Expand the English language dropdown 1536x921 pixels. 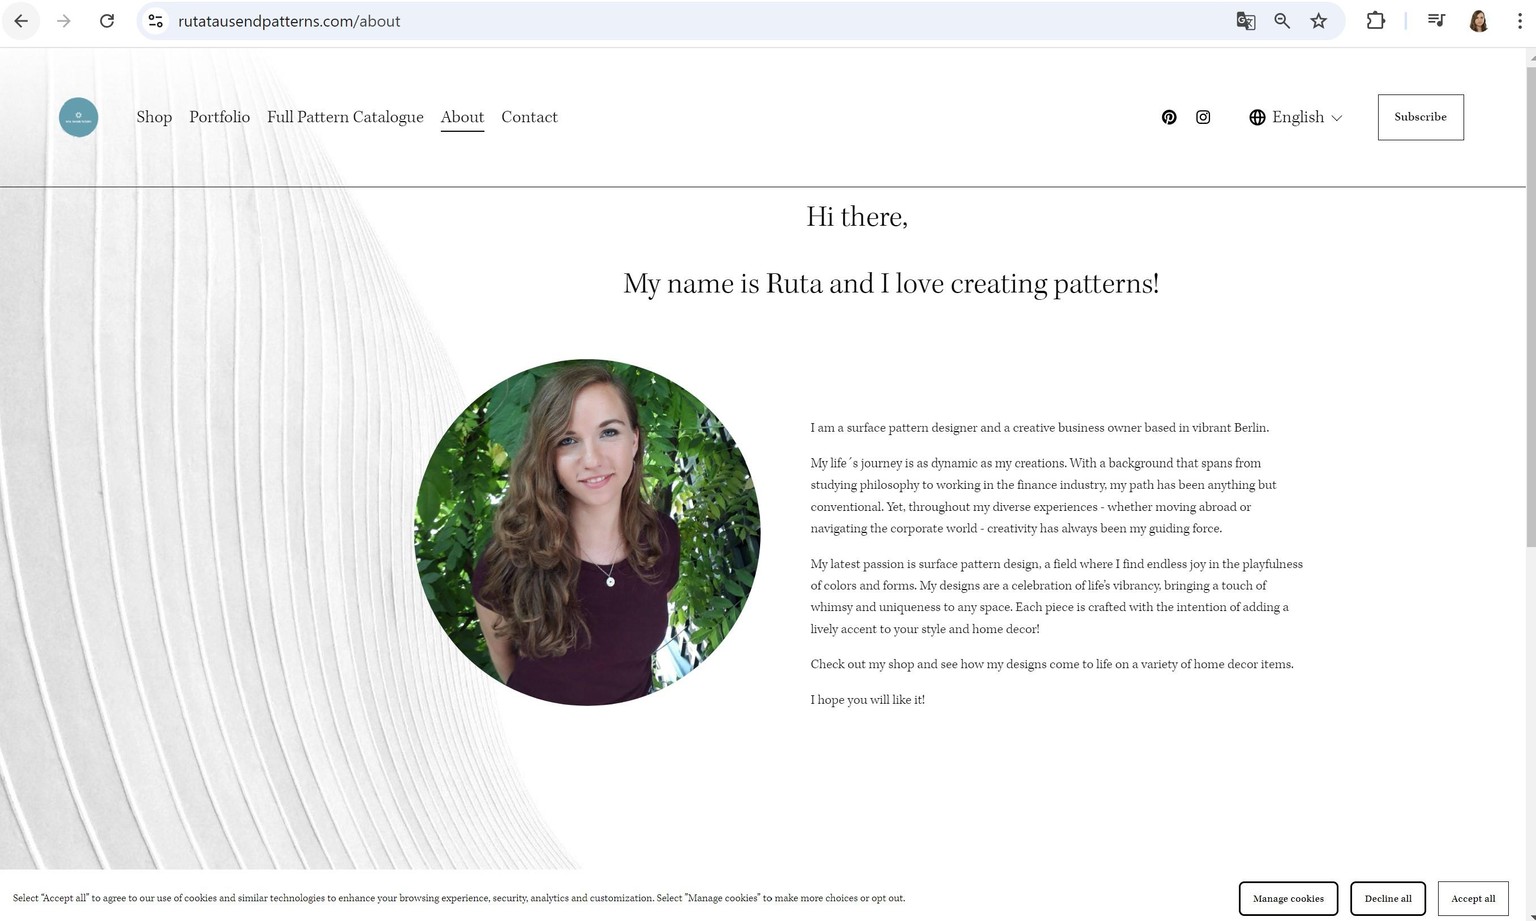1307,117
